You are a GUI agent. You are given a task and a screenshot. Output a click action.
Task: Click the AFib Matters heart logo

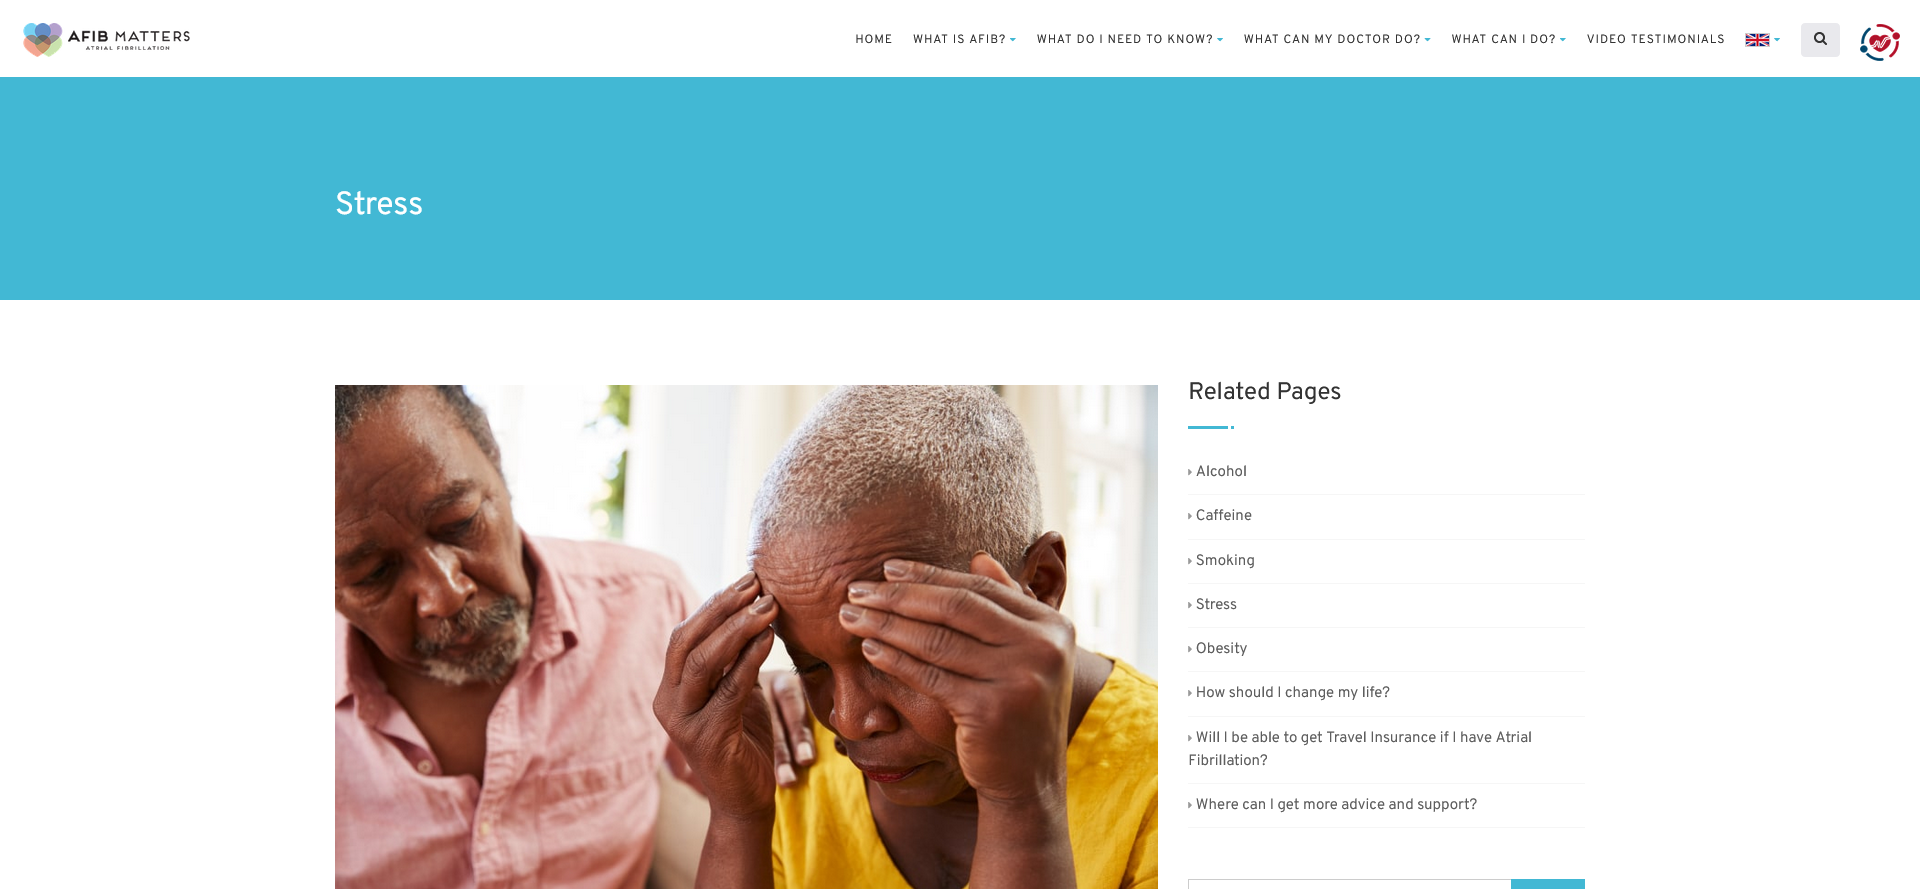[x=106, y=39]
